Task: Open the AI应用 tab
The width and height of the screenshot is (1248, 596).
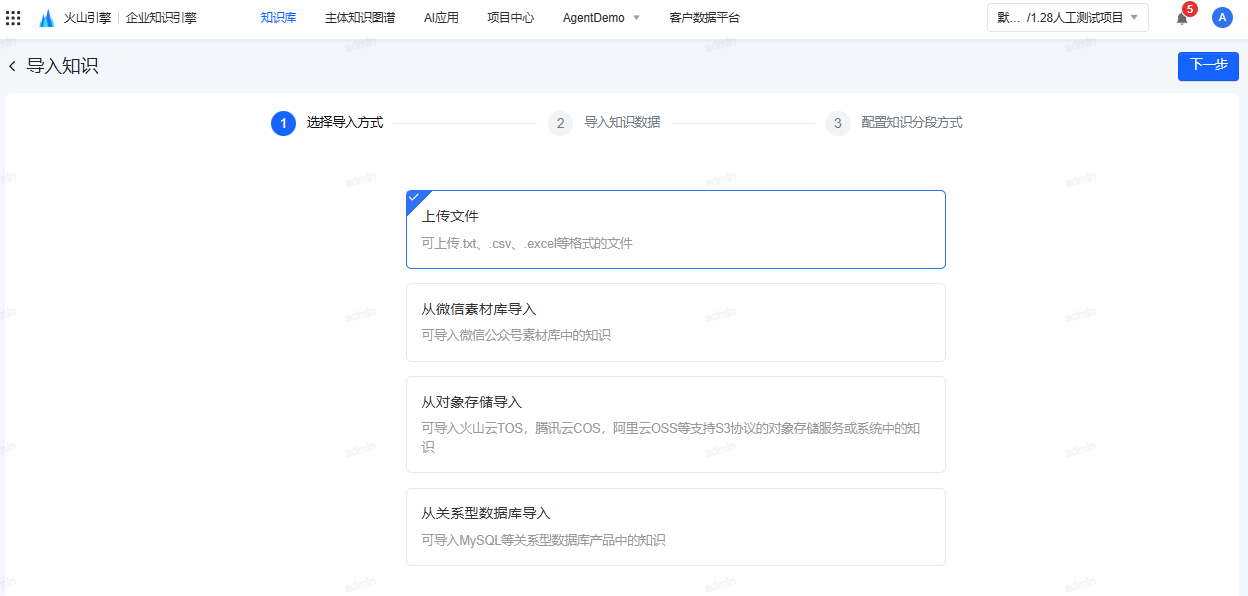Action: click(x=441, y=18)
